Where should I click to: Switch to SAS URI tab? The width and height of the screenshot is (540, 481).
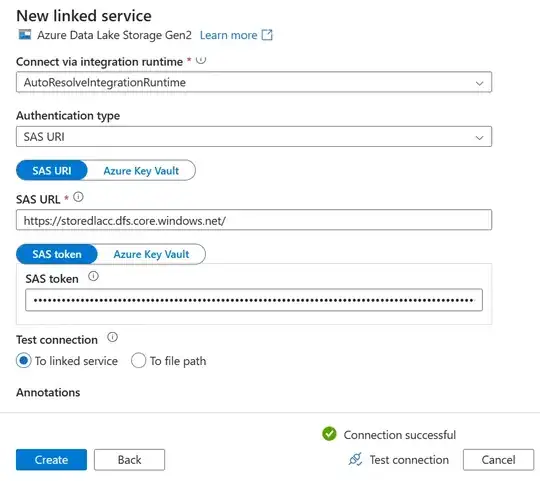click(x=52, y=170)
